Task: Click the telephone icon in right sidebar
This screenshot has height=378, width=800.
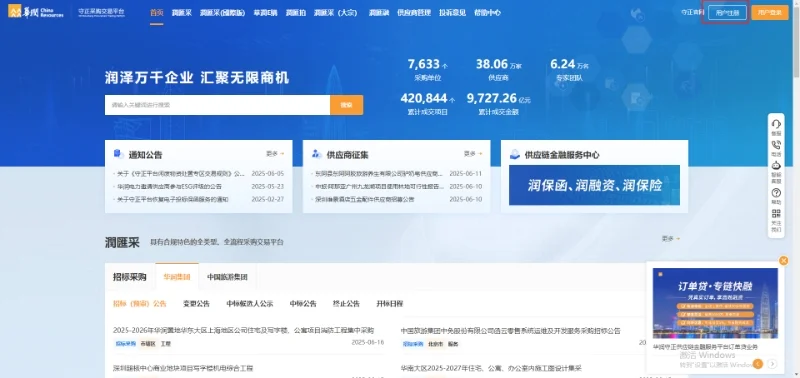Action: click(776, 145)
